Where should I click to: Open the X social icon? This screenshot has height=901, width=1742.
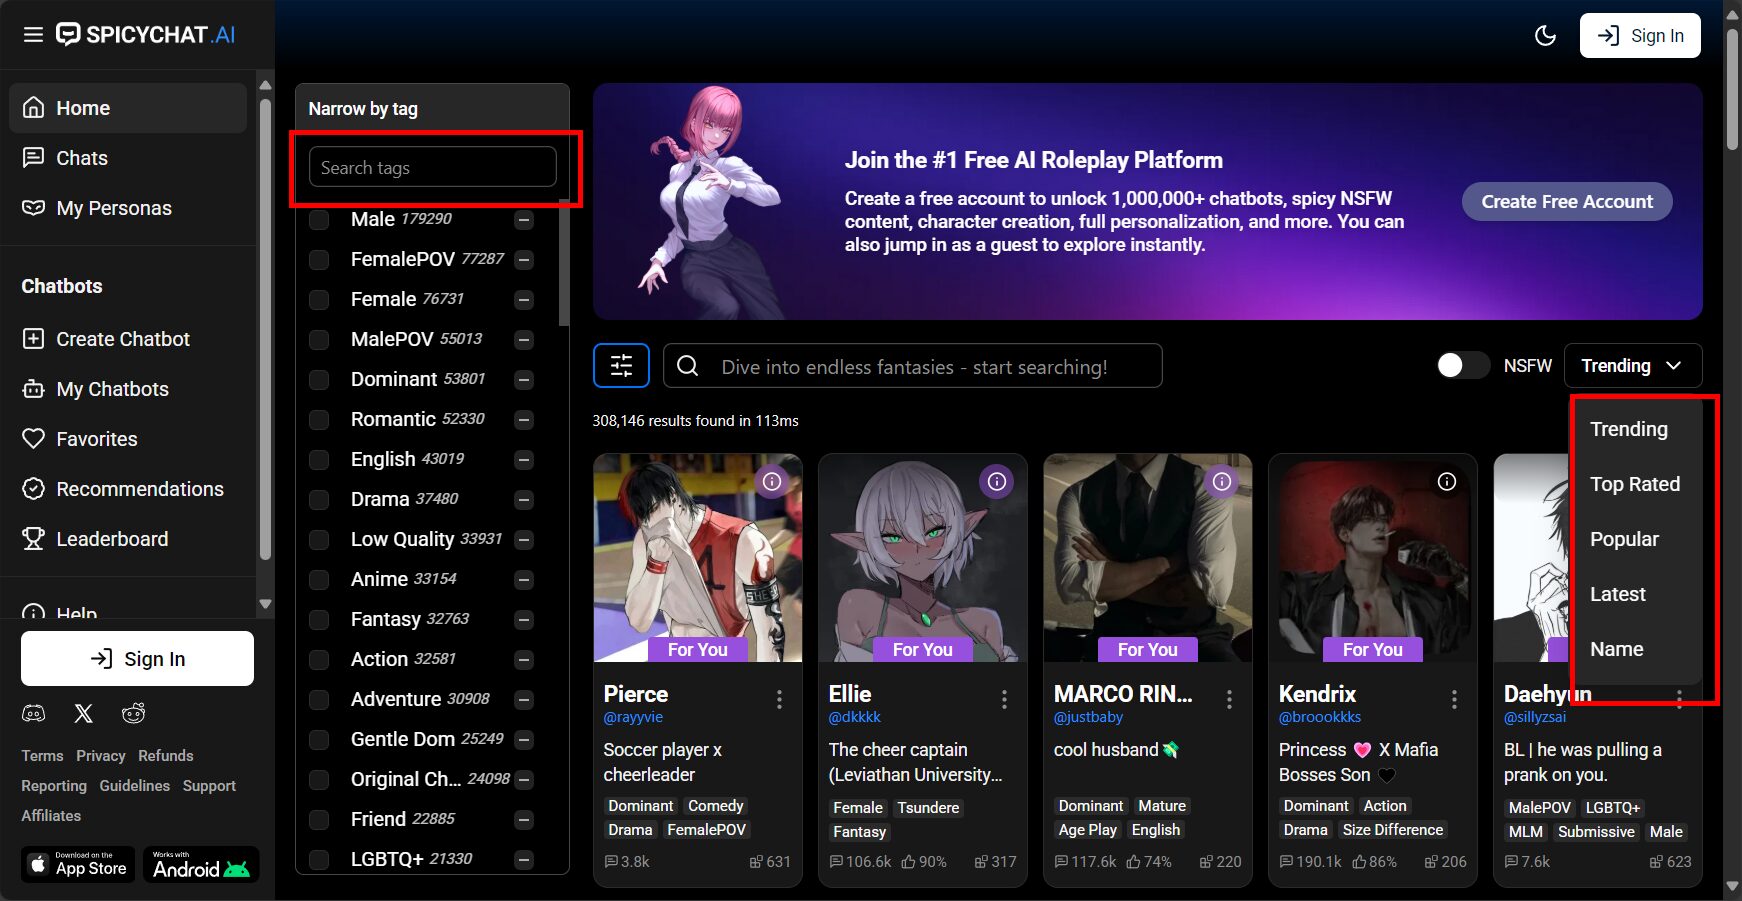[x=84, y=713]
